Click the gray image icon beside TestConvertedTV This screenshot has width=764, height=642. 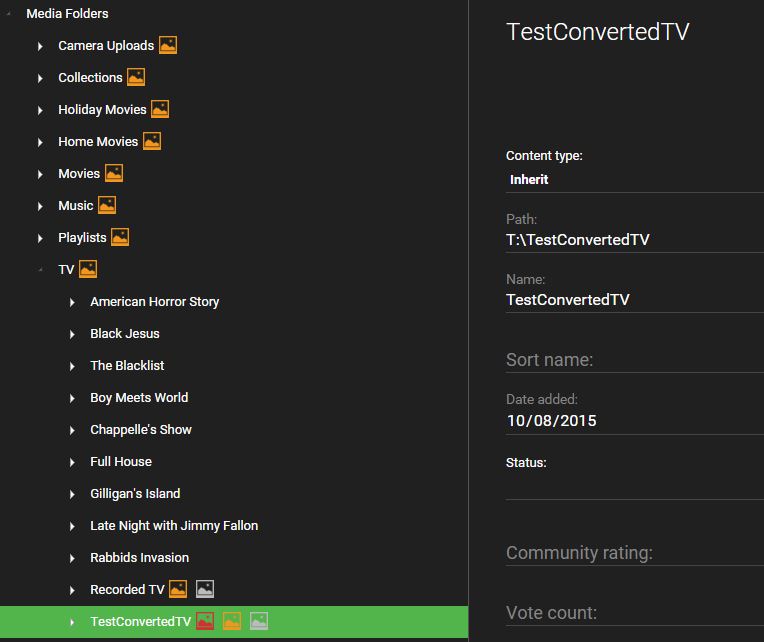(x=259, y=622)
